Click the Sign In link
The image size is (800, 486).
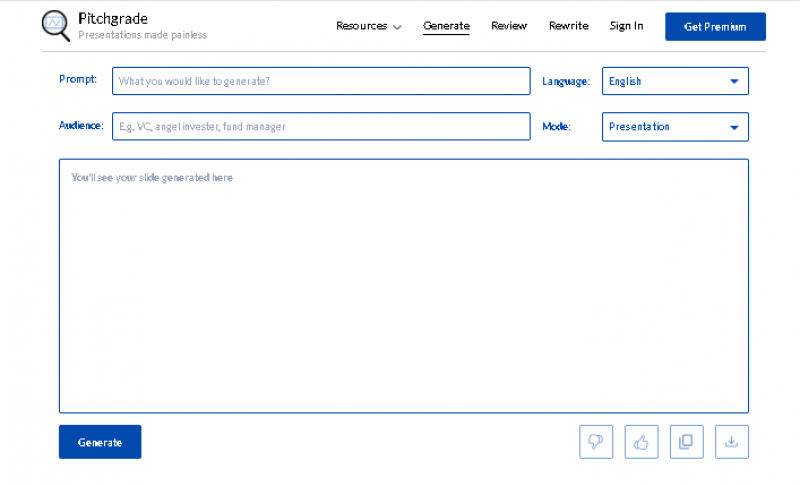pyautogui.click(x=626, y=26)
